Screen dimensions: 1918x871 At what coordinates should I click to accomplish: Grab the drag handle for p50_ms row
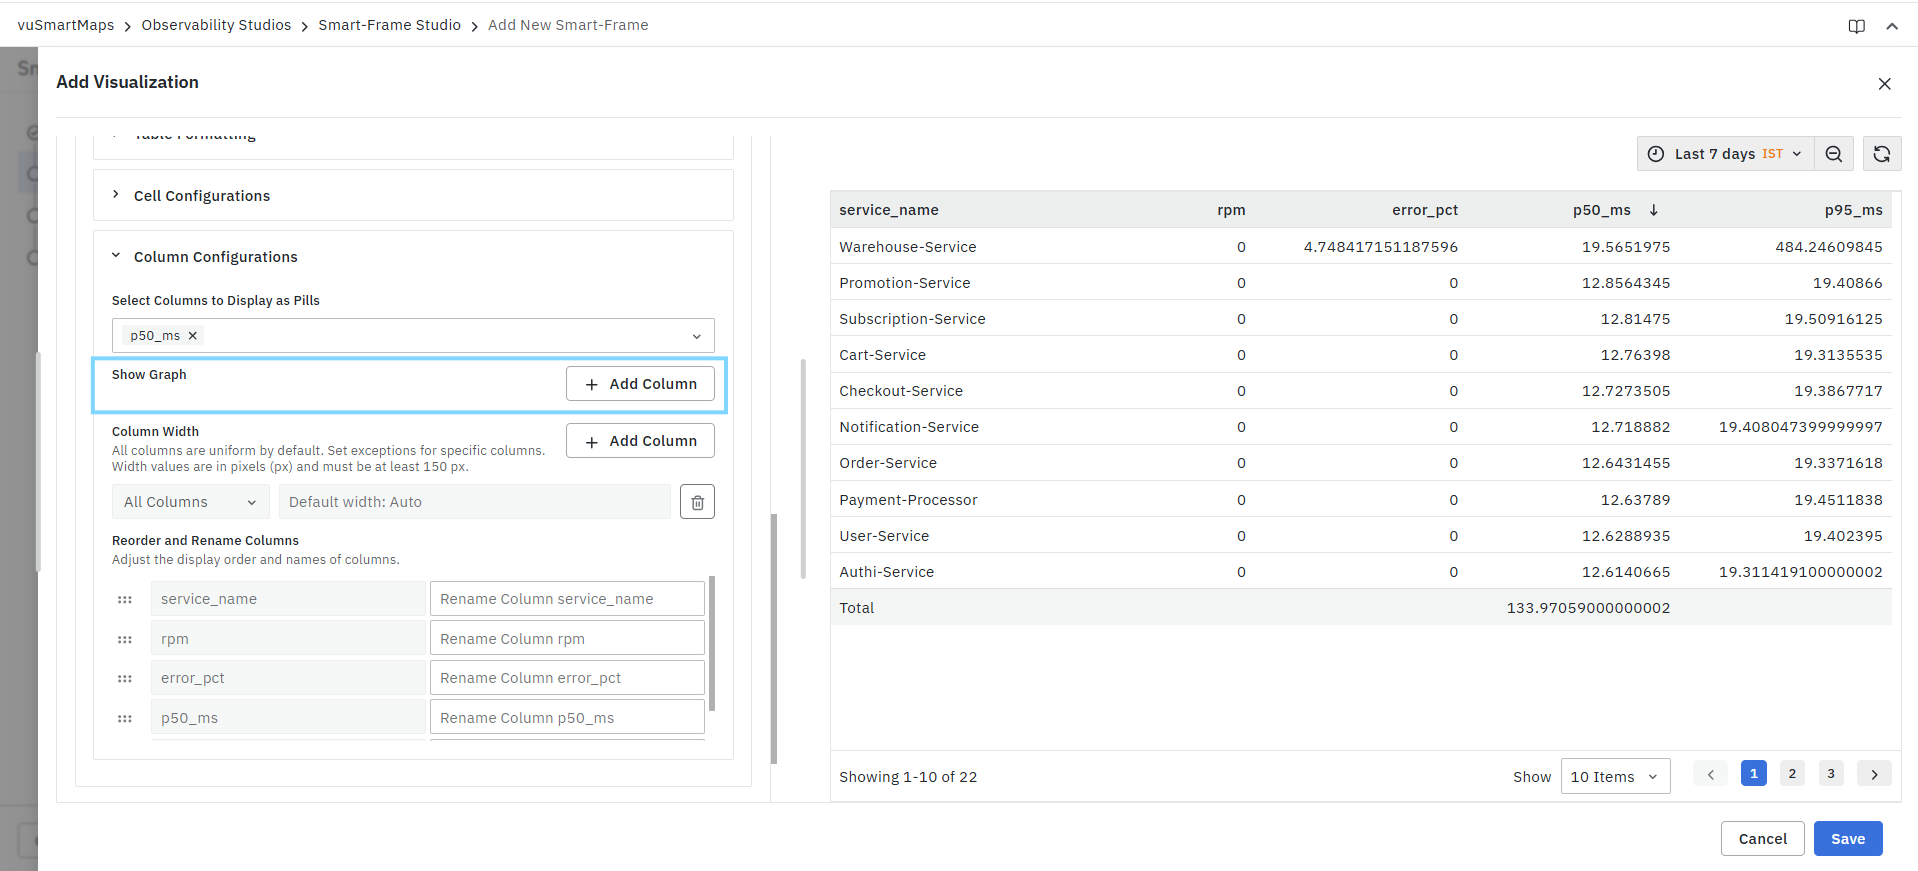click(x=125, y=718)
